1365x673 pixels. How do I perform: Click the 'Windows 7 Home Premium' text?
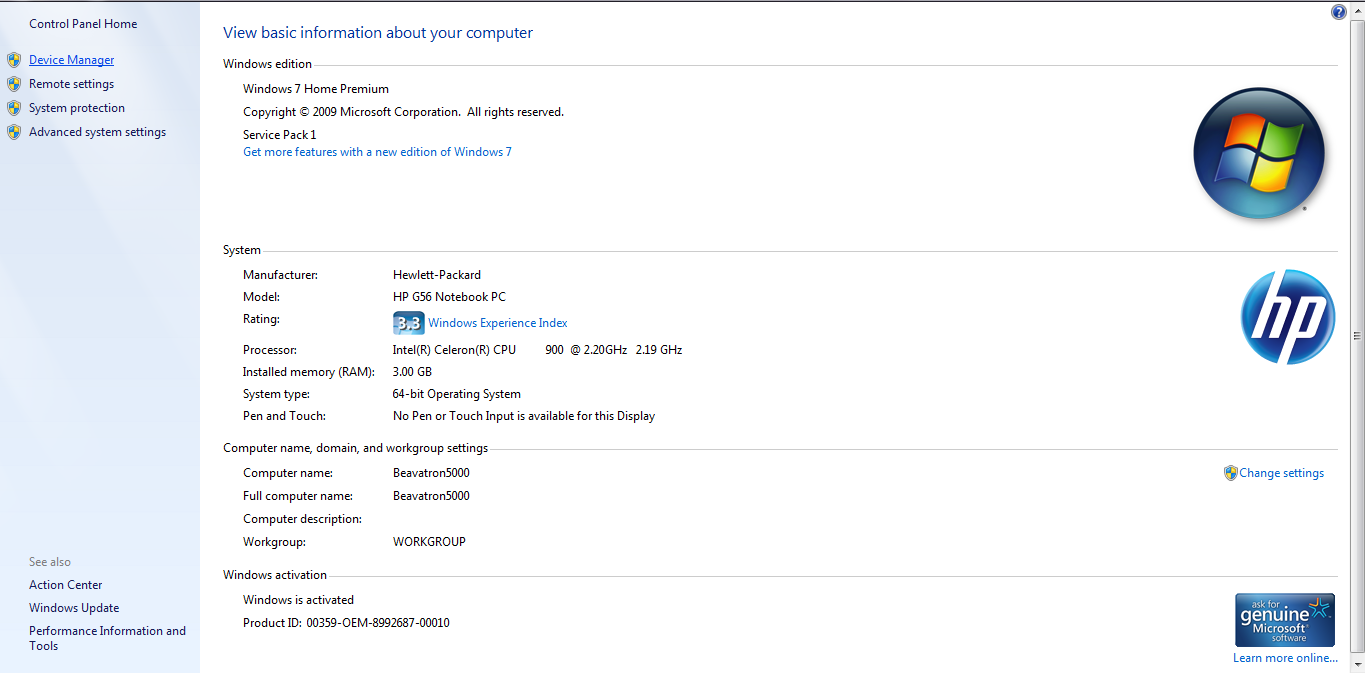(x=316, y=89)
